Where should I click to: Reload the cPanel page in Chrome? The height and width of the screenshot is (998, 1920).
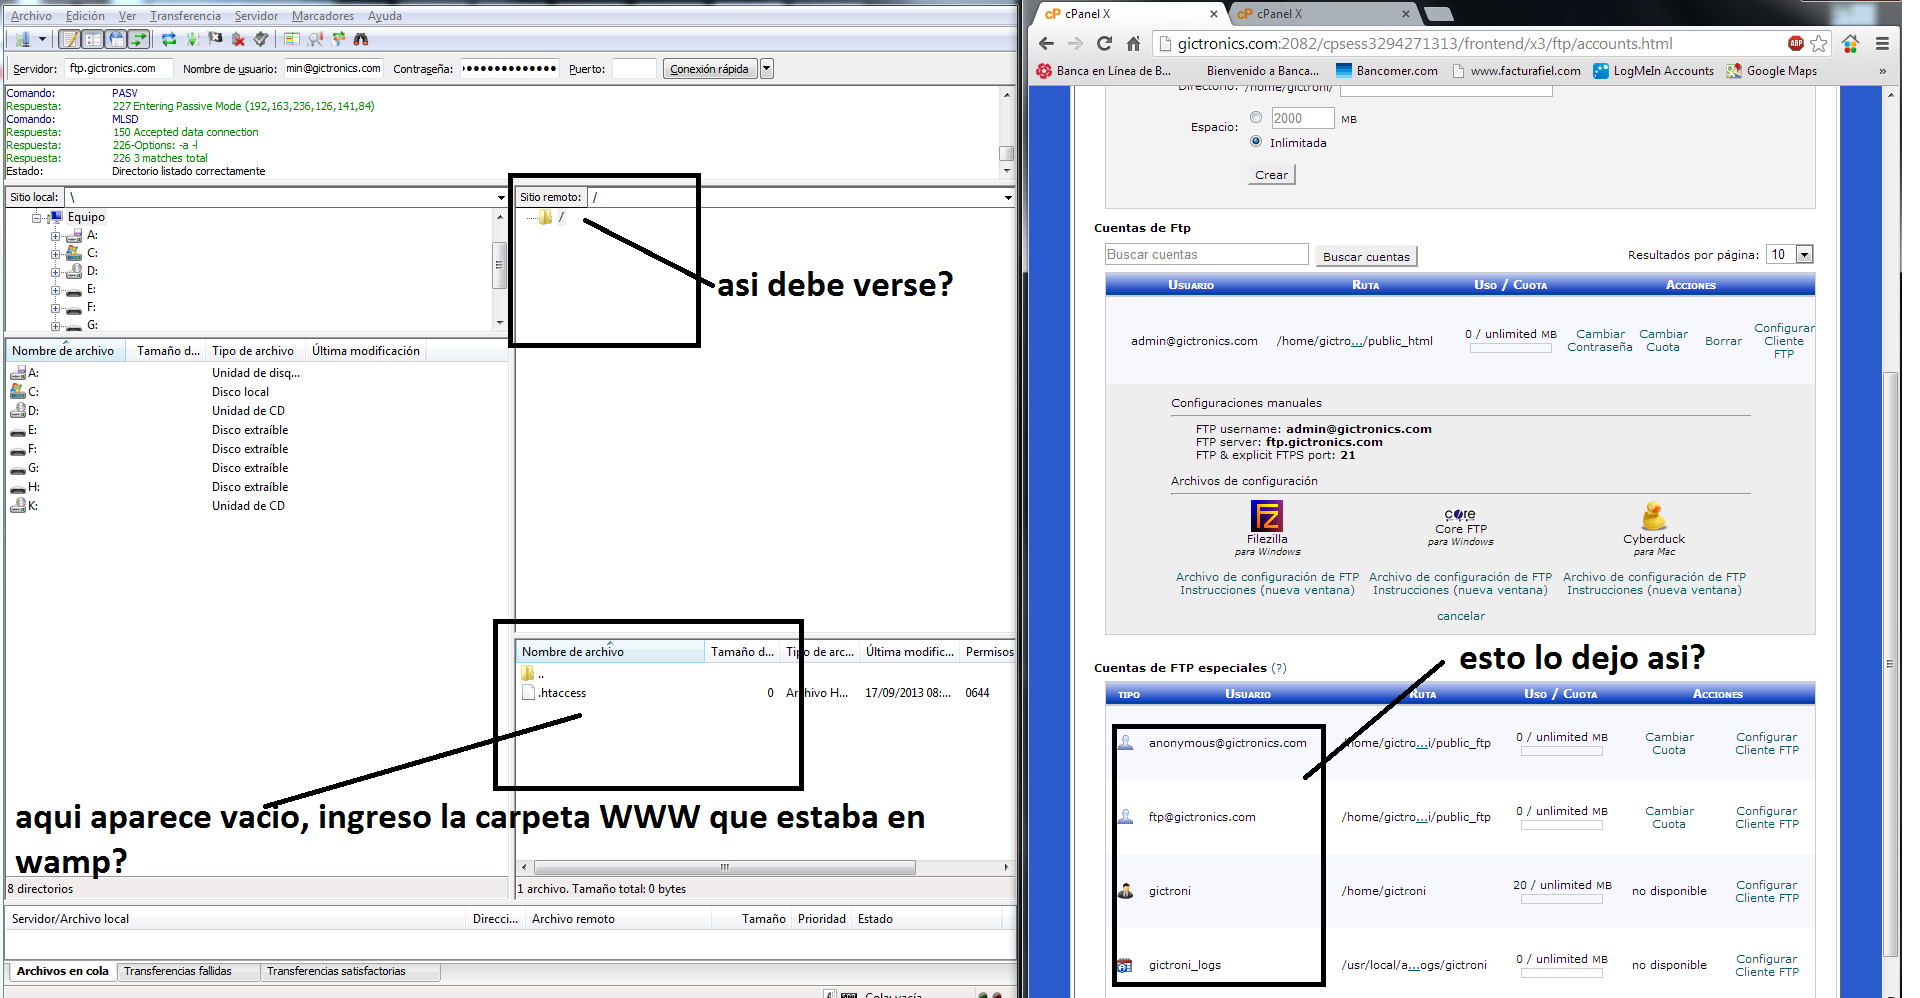pyautogui.click(x=1104, y=43)
